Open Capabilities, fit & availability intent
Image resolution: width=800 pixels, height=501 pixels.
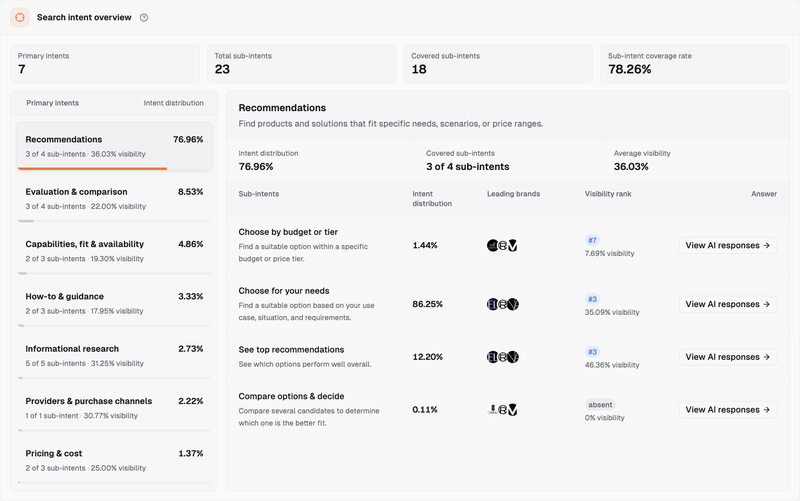pos(114,251)
